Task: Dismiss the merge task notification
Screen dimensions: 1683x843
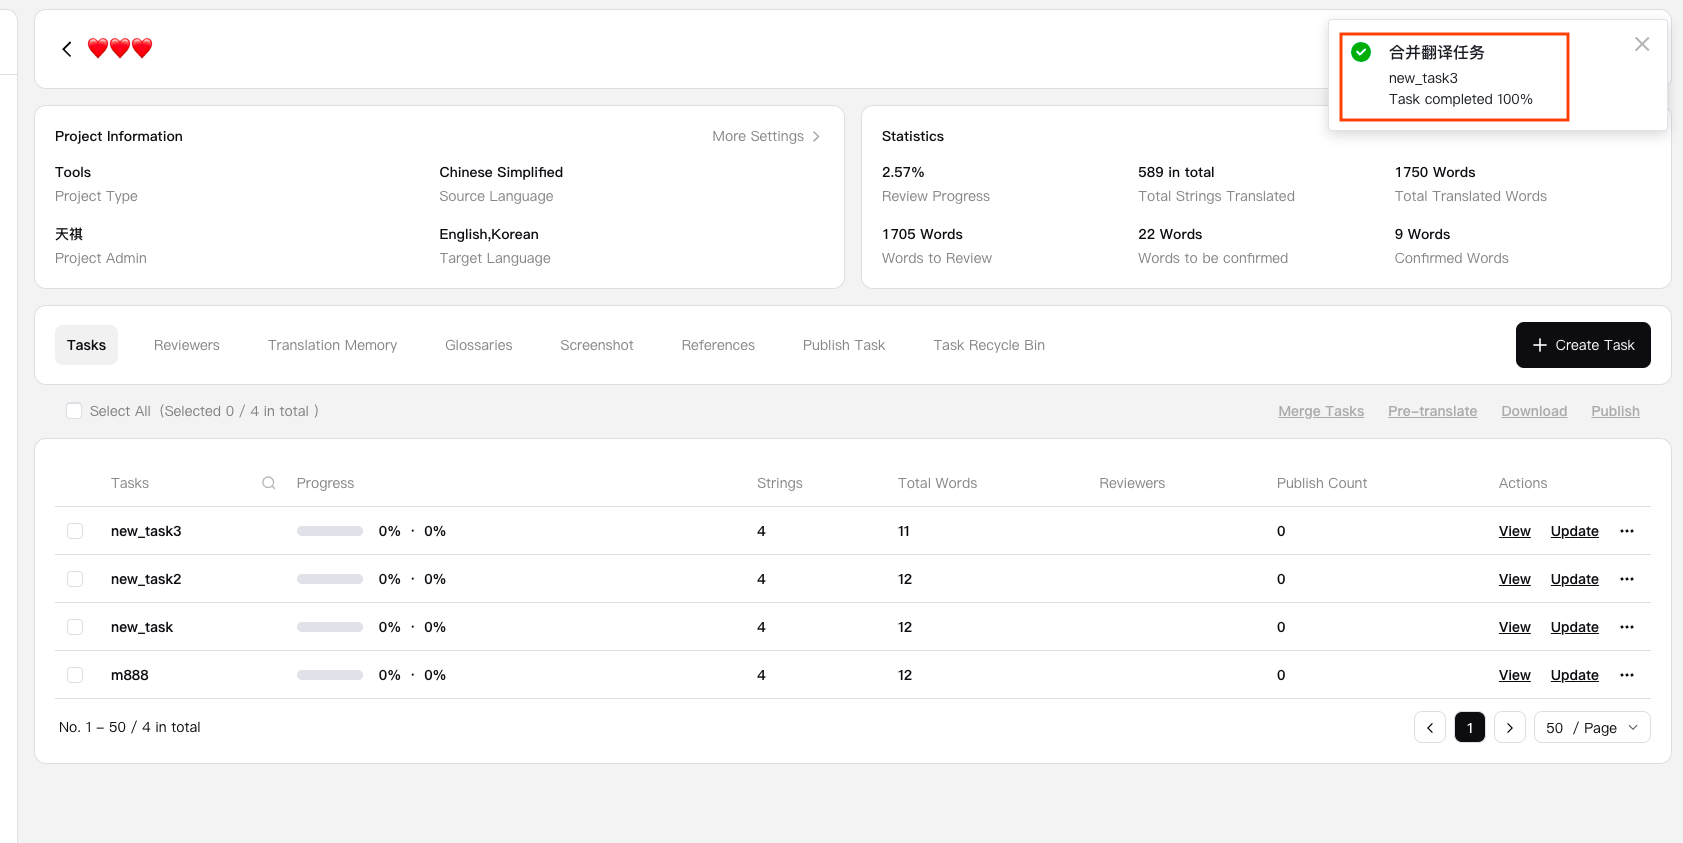Action: (1641, 44)
